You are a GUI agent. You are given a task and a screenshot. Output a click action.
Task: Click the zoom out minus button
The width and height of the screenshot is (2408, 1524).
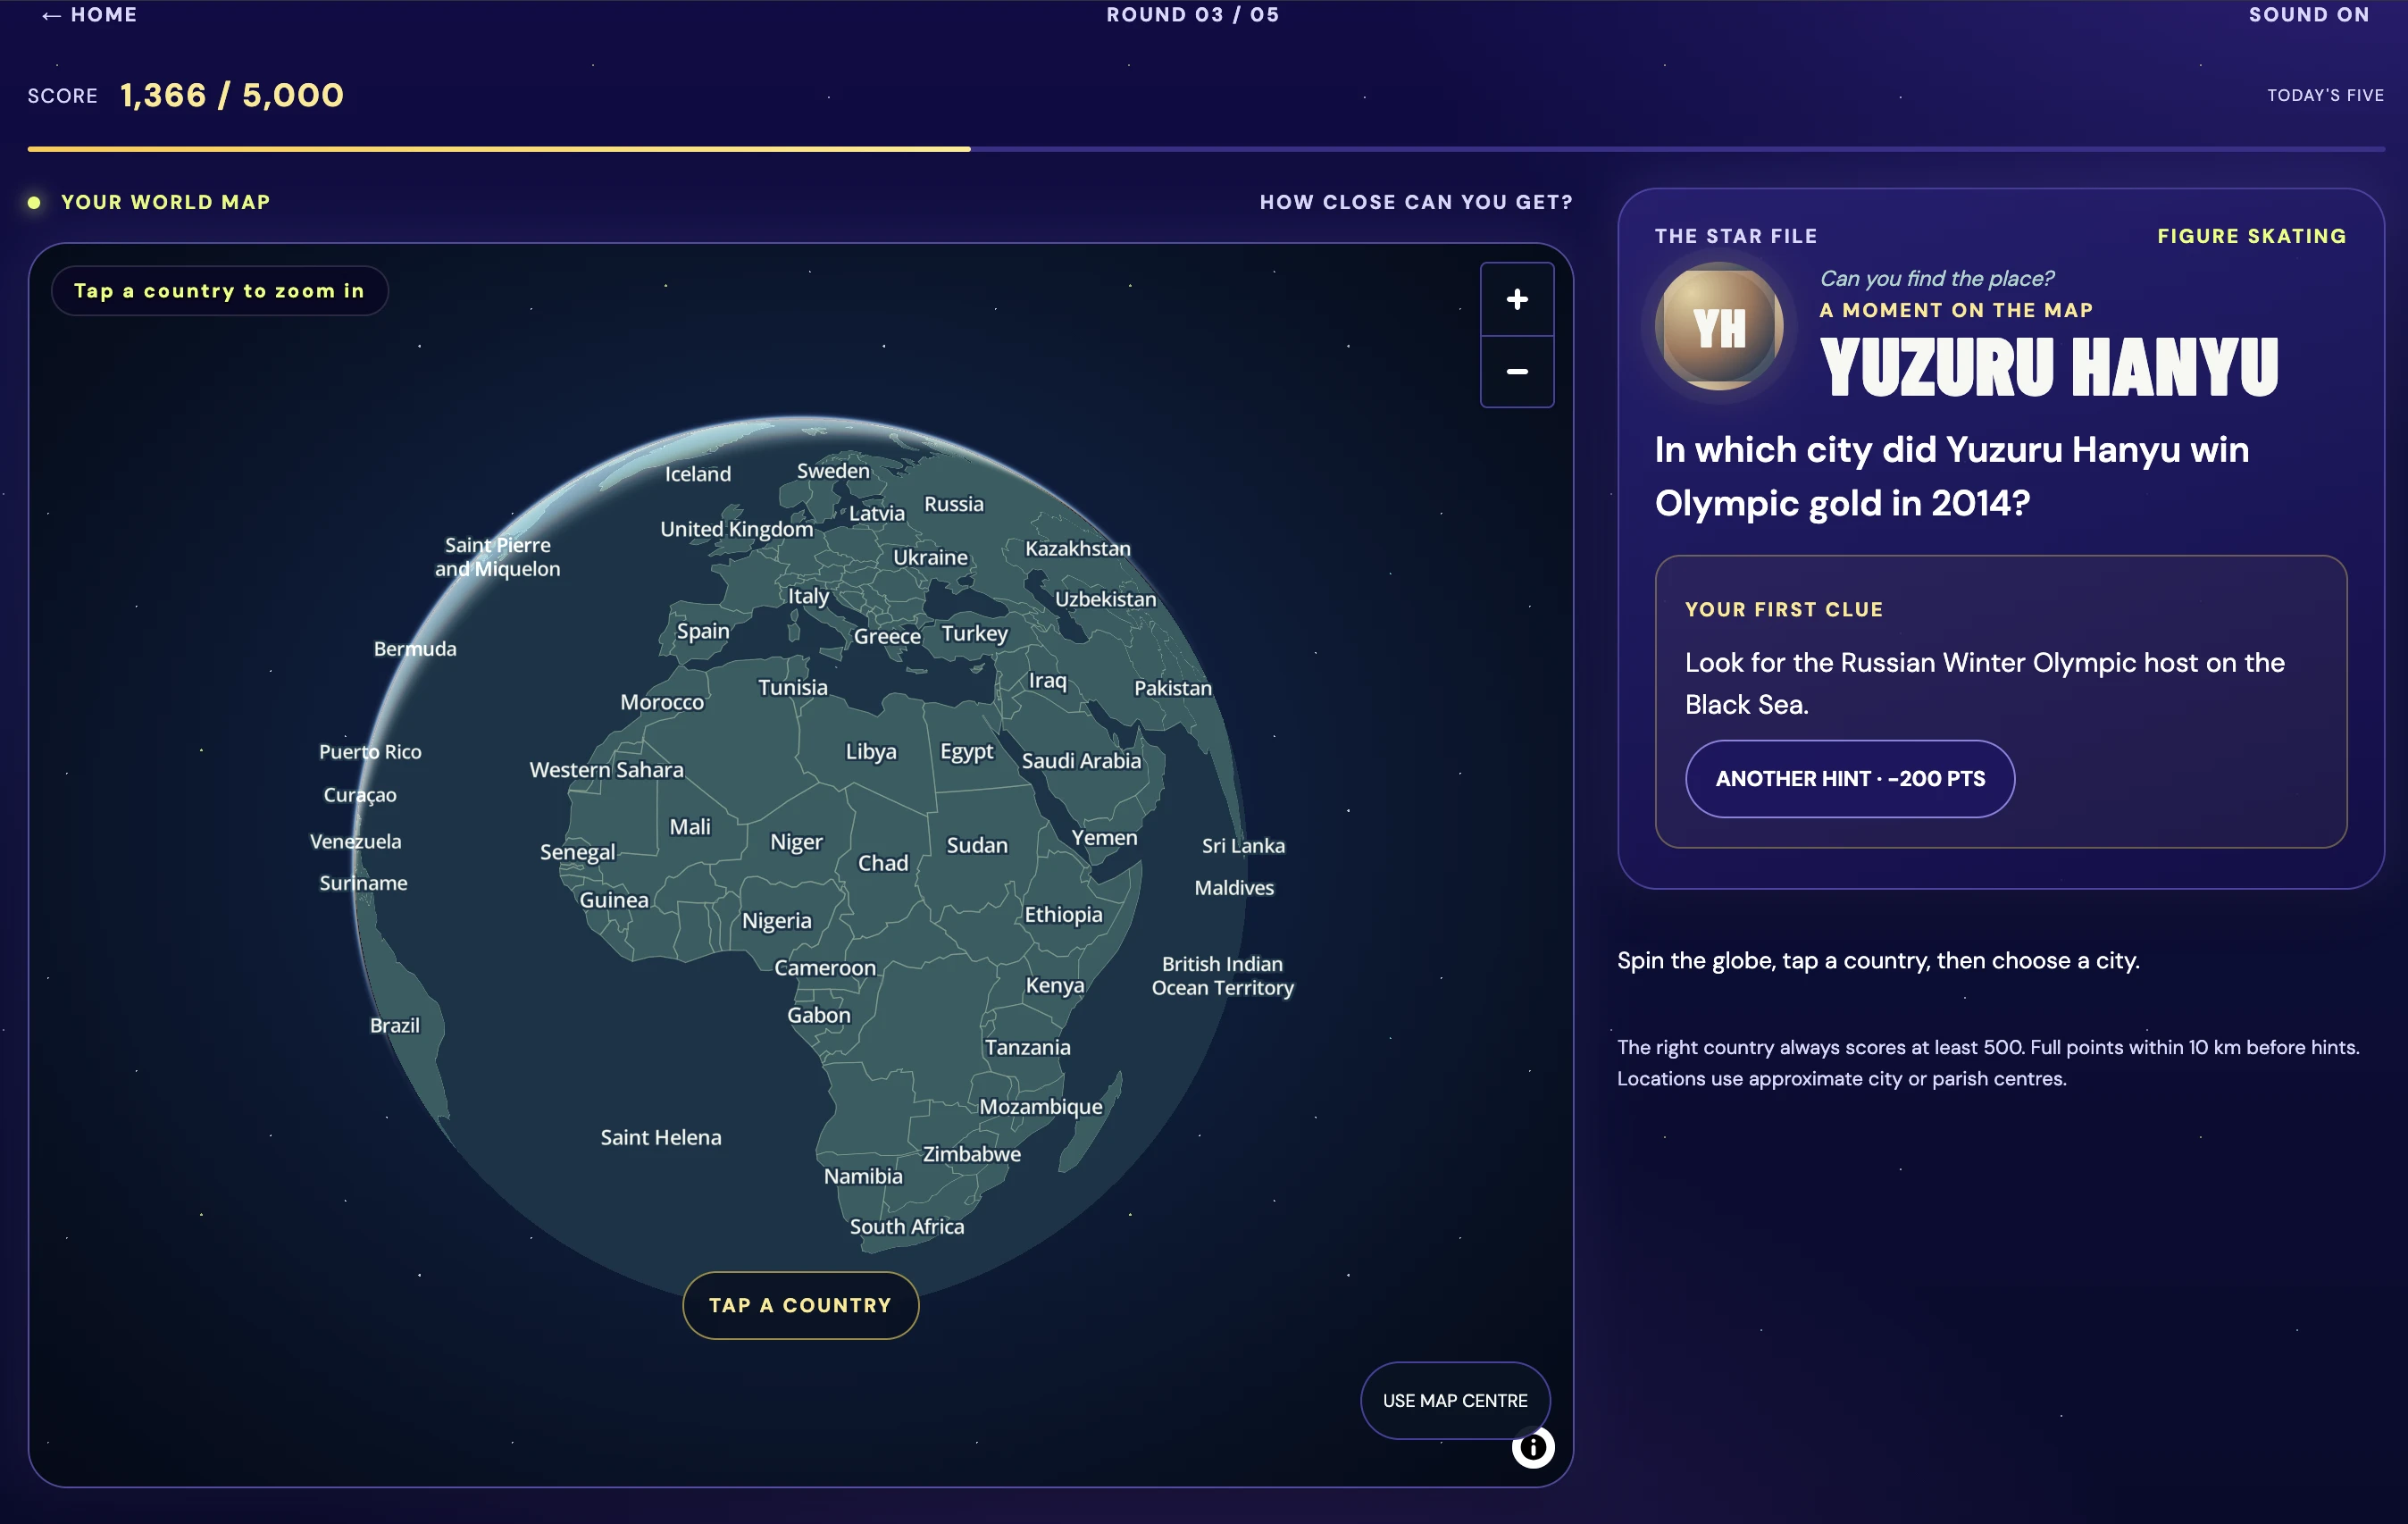click(x=1516, y=372)
